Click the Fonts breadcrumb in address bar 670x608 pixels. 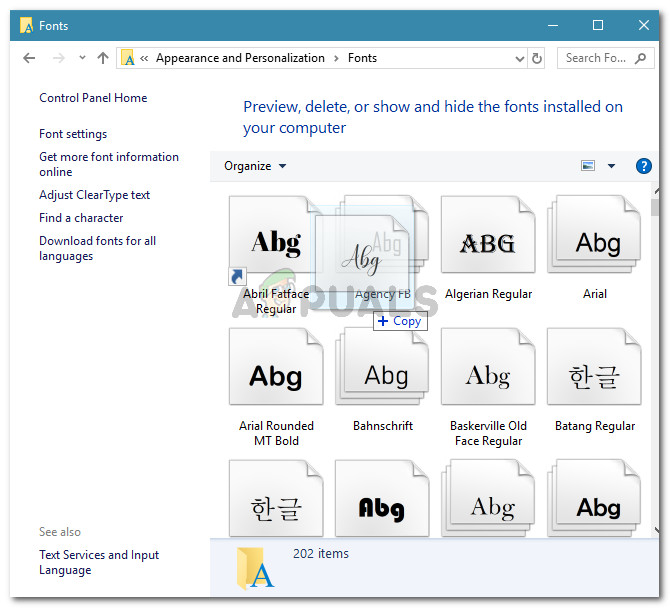click(362, 58)
